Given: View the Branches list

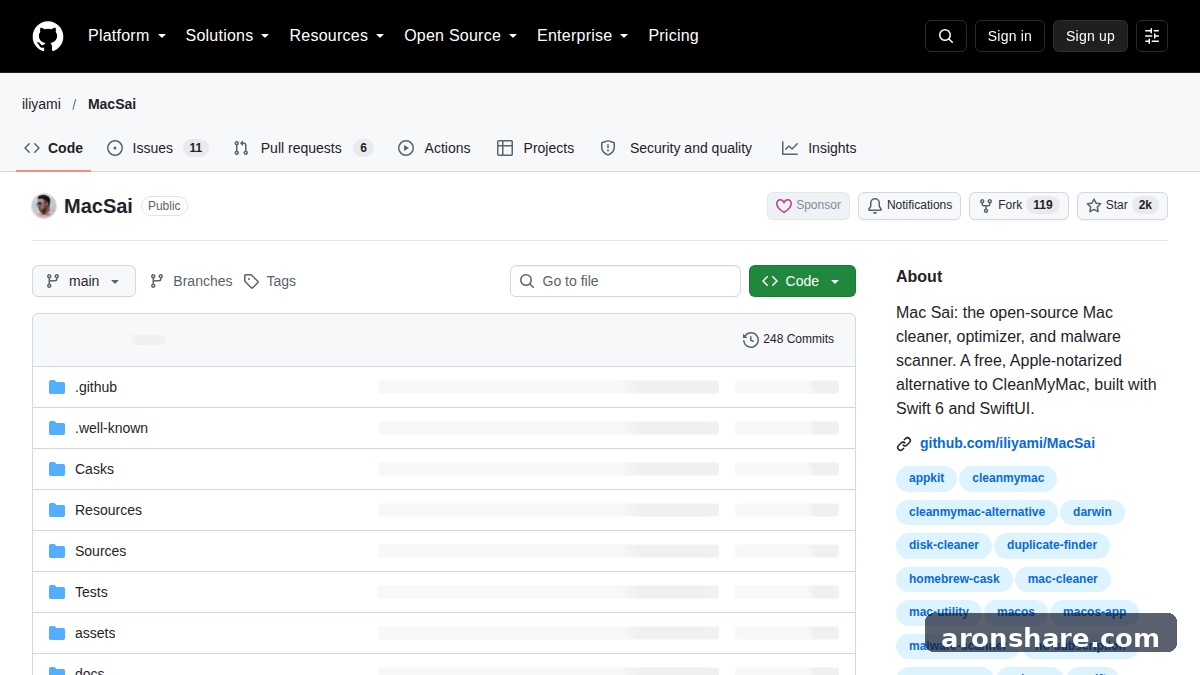Looking at the screenshot, I should point(191,281).
